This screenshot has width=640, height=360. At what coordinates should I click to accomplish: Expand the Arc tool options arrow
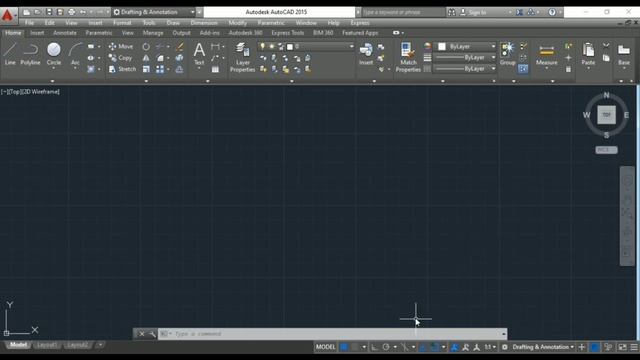75,69
